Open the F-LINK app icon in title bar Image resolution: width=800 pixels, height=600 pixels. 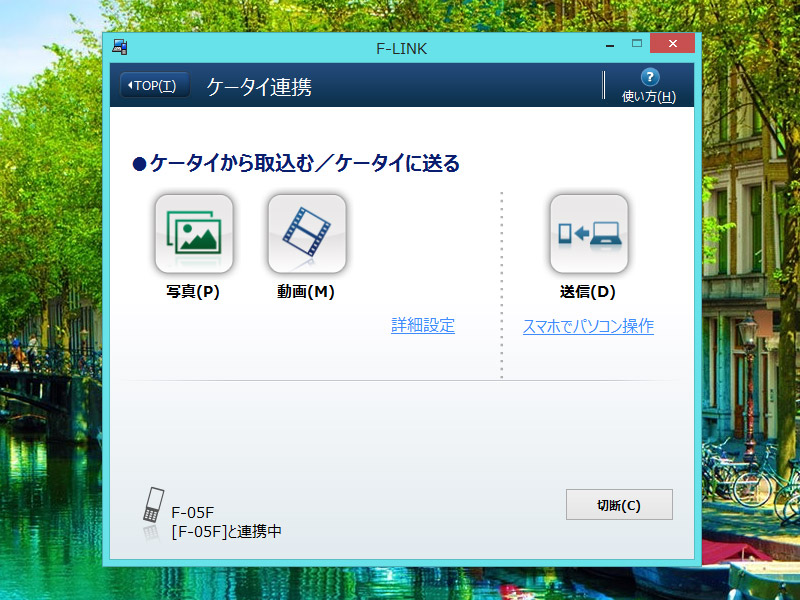pos(119,46)
